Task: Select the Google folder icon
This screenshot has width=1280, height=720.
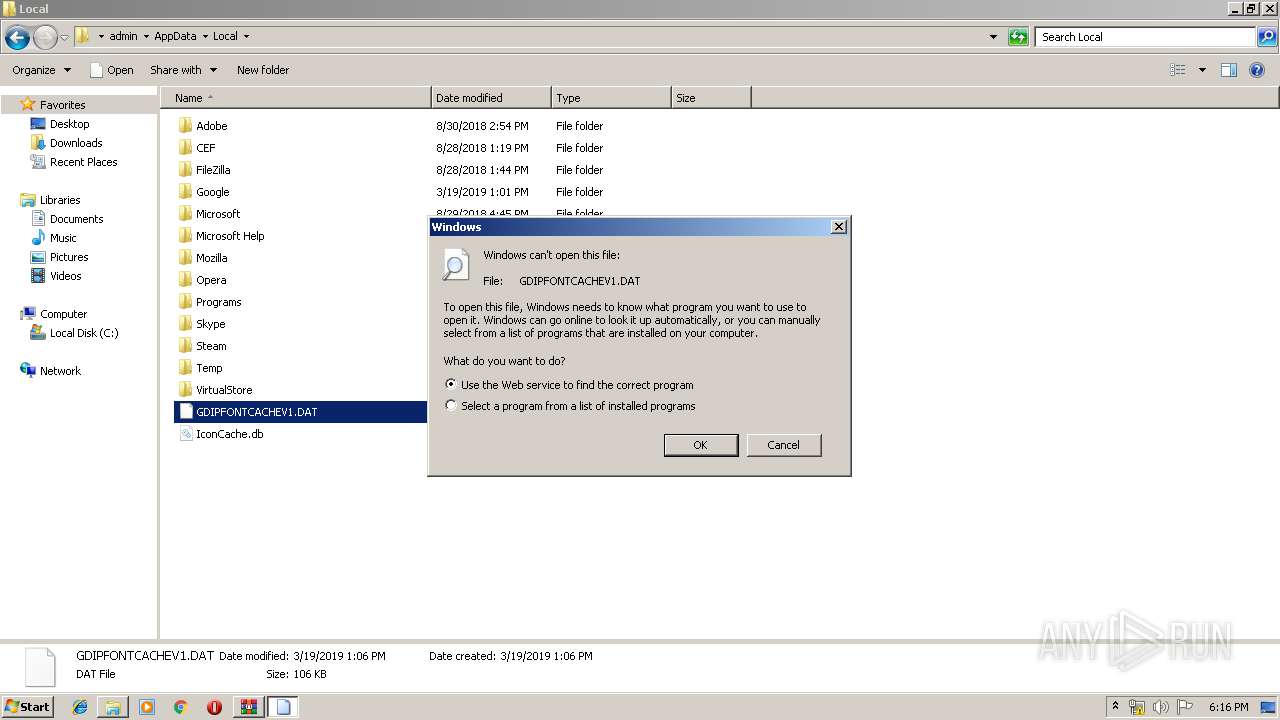Action: pos(185,191)
